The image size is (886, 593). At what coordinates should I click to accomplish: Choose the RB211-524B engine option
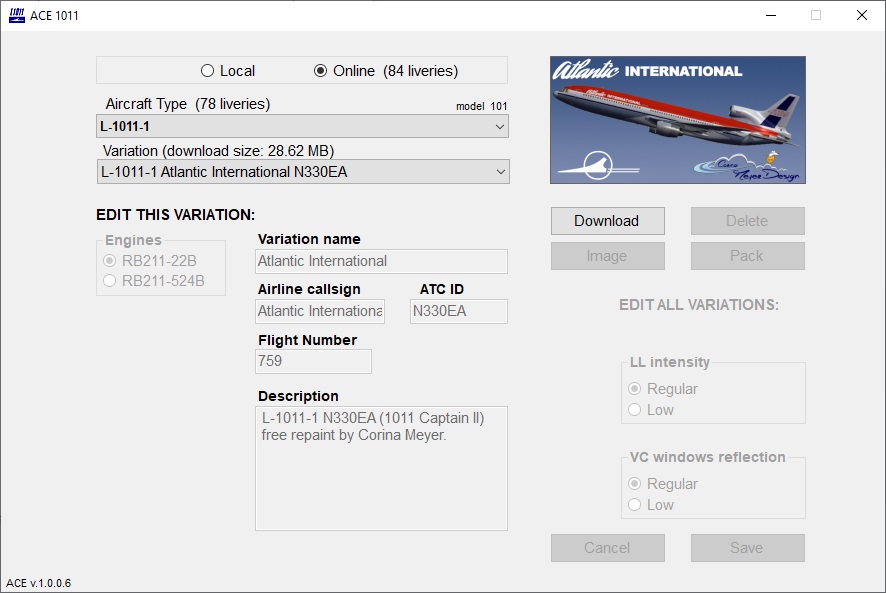[x=110, y=281]
